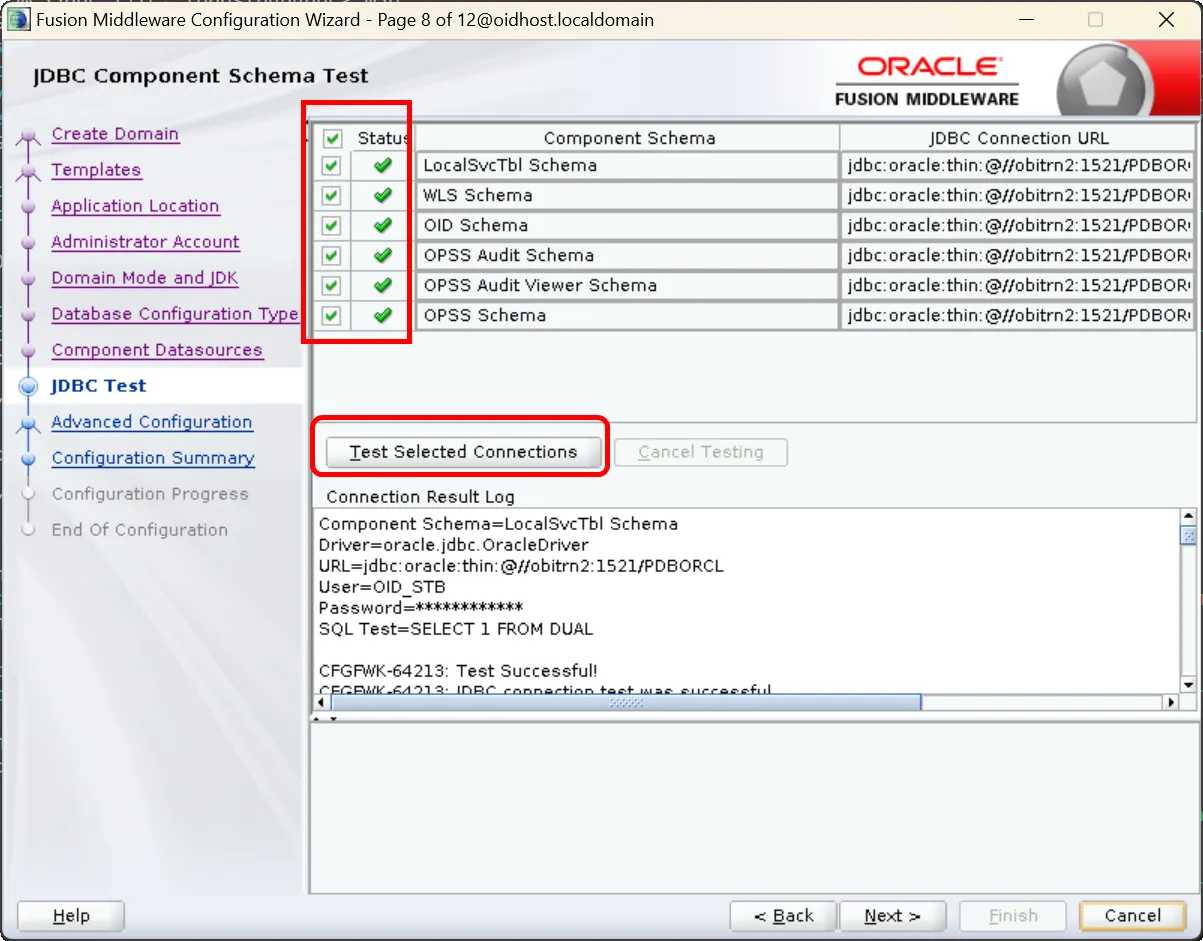Select the WLS Schema cell
This screenshot has height=941, width=1203.
(x=627, y=196)
